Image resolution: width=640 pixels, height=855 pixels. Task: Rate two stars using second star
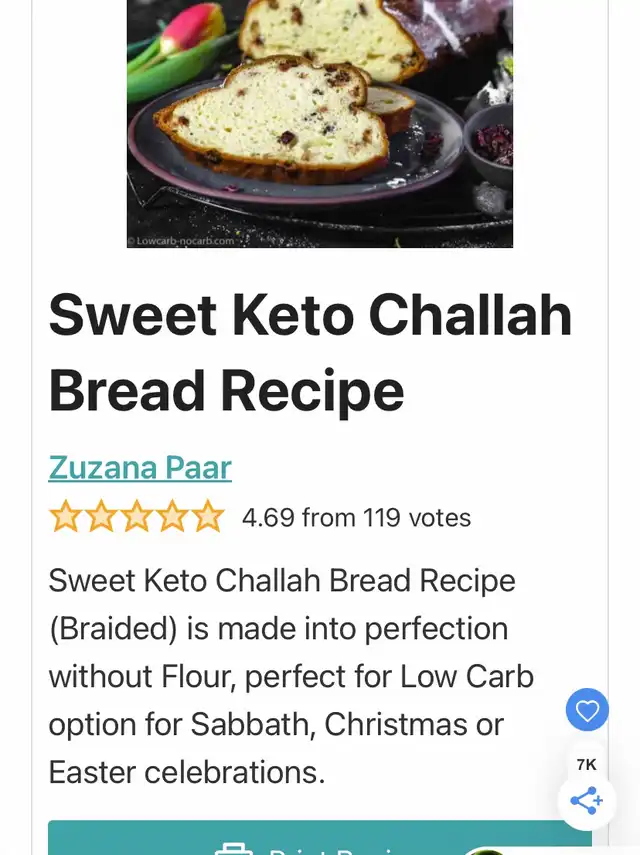pyautogui.click(x=101, y=516)
